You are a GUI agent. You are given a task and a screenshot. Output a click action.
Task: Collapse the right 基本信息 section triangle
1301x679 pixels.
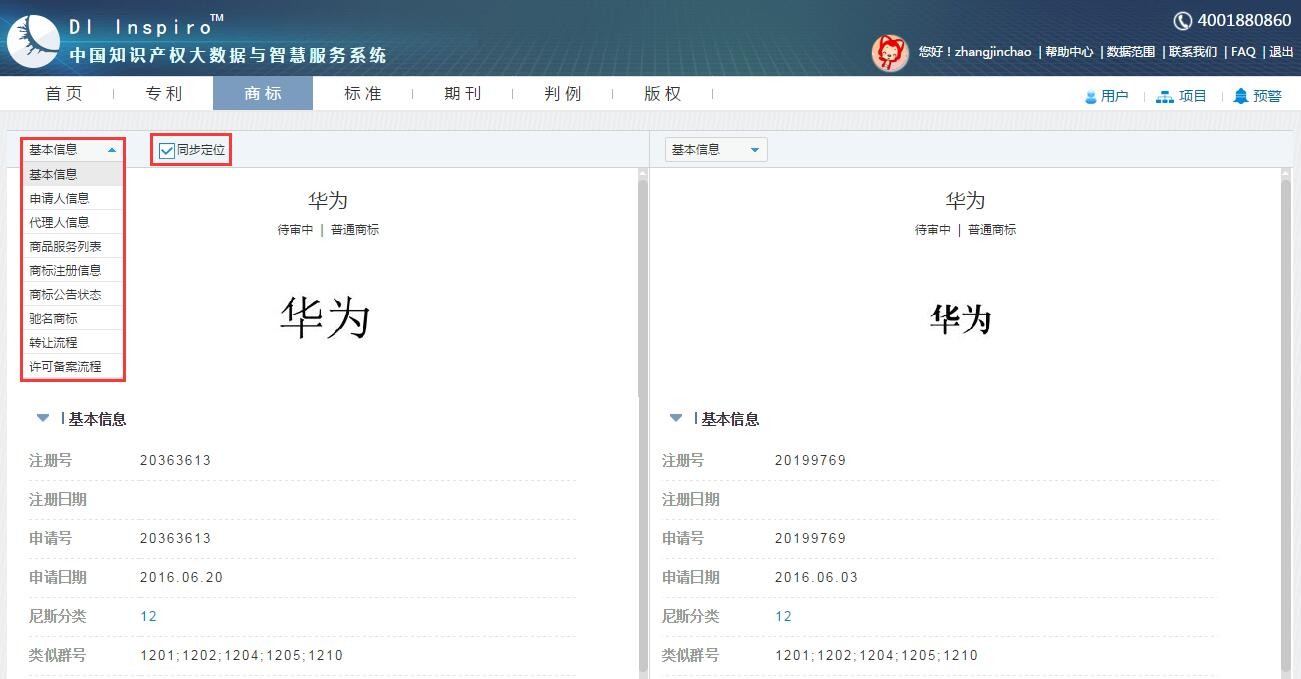pyautogui.click(x=676, y=418)
